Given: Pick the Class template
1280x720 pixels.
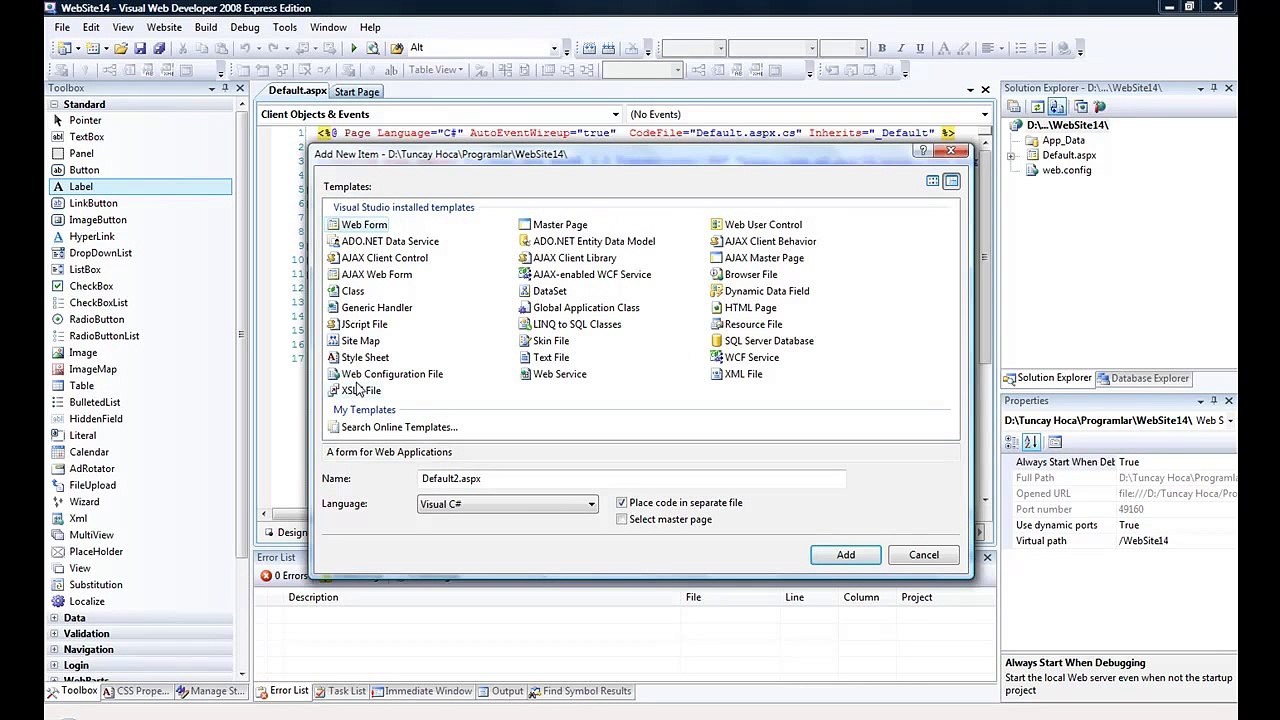Looking at the screenshot, I should (x=345, y=291).
